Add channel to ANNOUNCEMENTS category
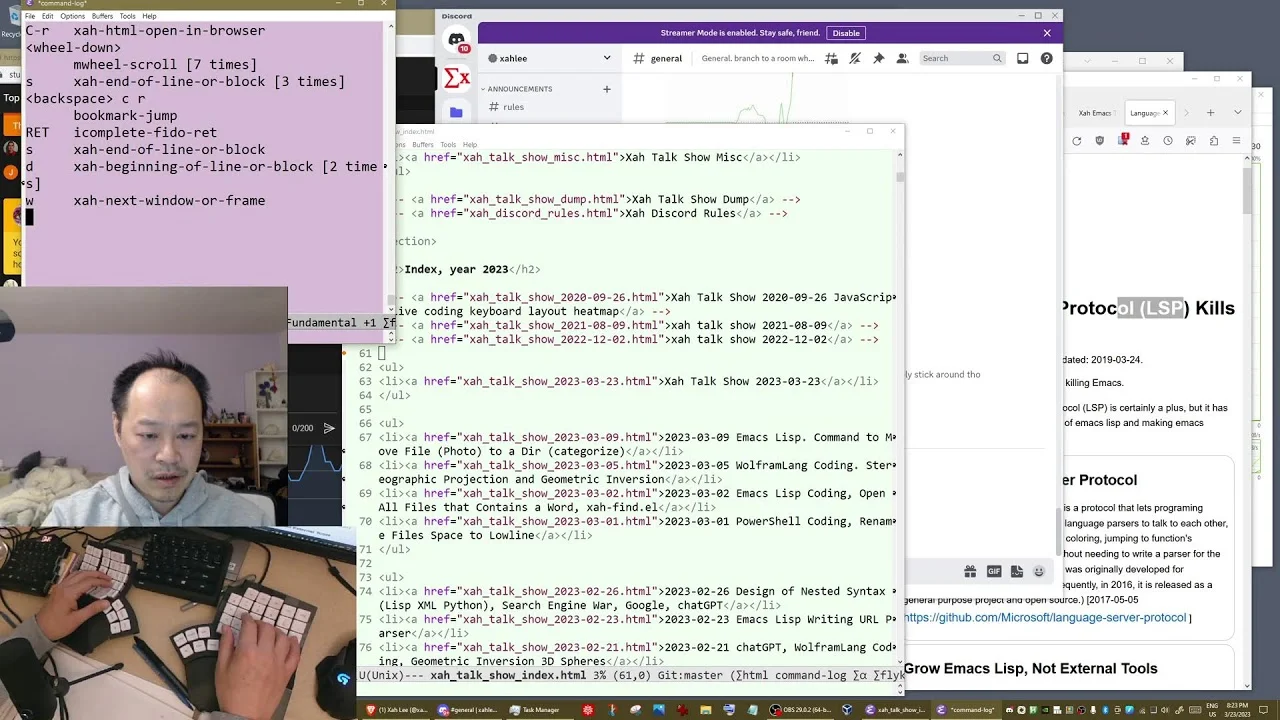The image size is (1280, 720). point(606,89)
